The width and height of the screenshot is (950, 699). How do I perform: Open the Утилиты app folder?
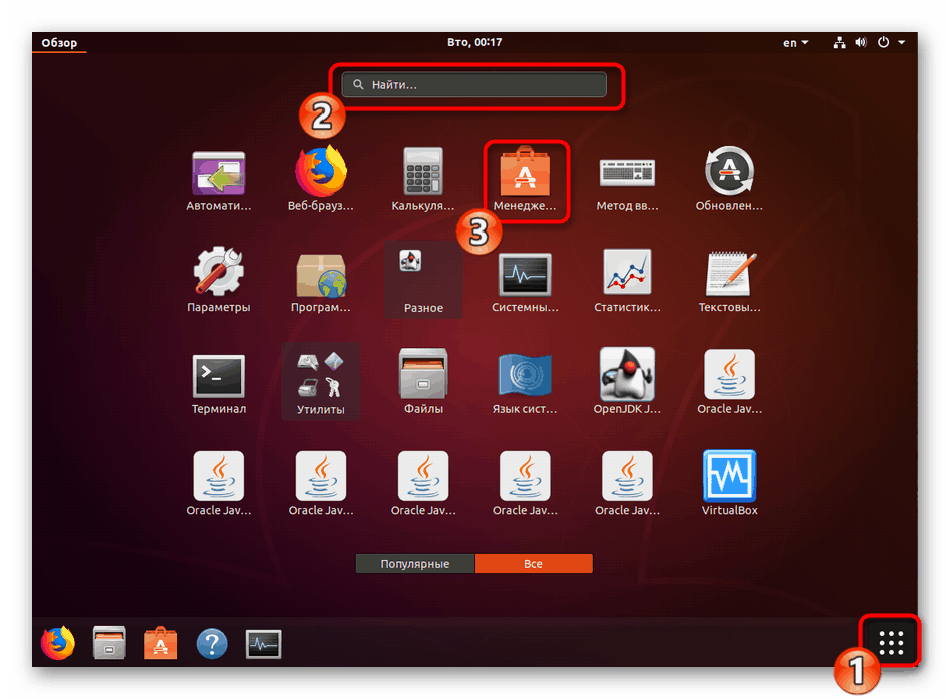point(321,381)
